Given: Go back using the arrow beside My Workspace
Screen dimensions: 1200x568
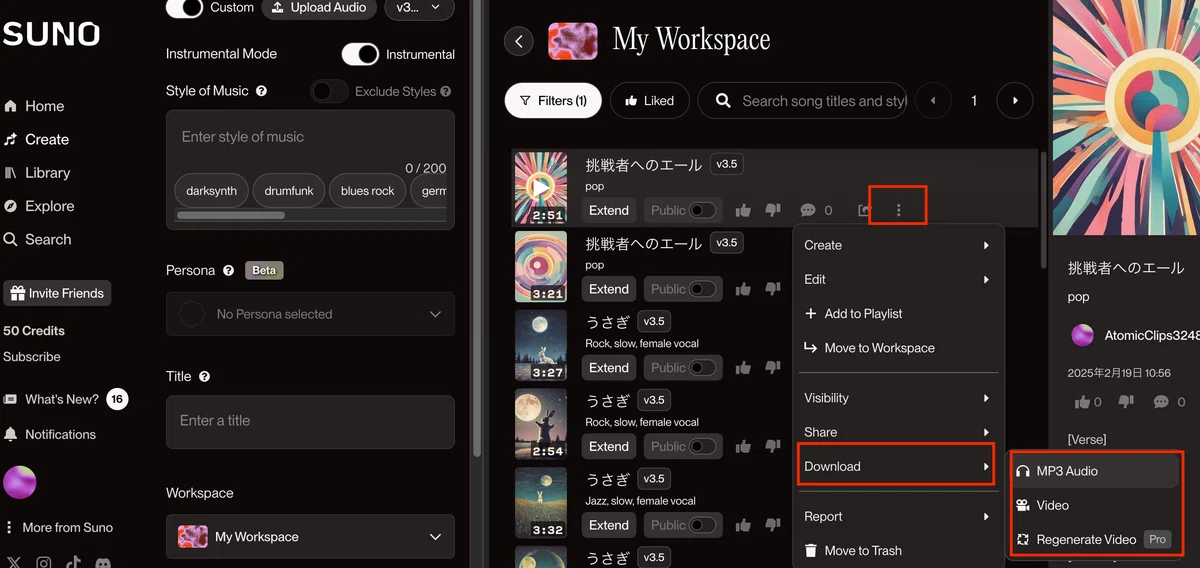Looking at the screenshot, I should coord(518,41).
